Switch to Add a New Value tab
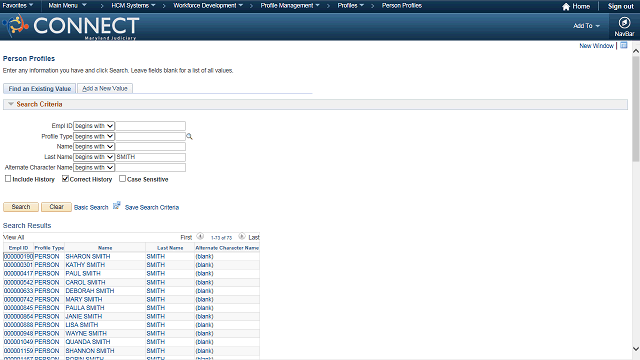Viewport: 640px width, 360px height. pos(105,89)
